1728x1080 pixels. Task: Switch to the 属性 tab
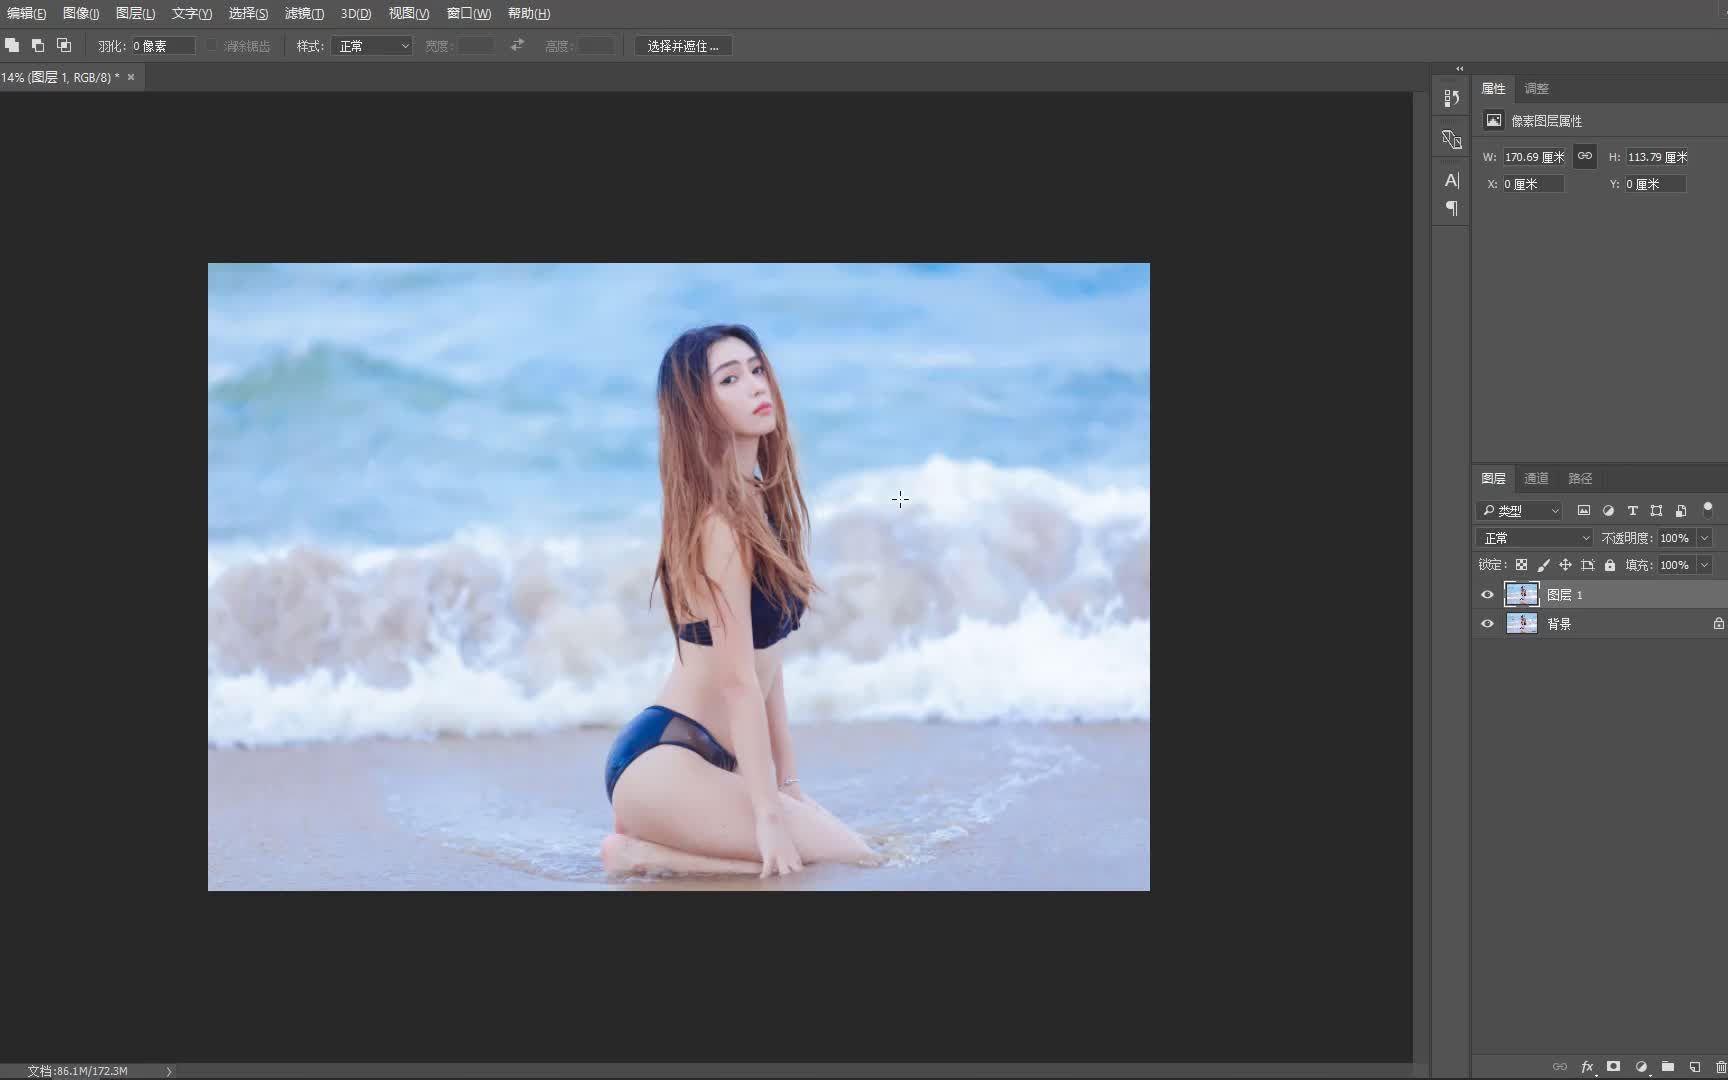[1493, 88]
